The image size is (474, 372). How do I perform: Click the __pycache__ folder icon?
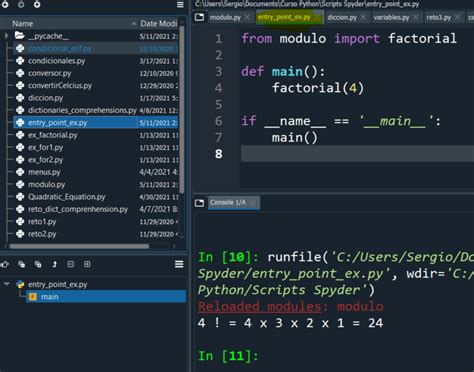[20, 36]
